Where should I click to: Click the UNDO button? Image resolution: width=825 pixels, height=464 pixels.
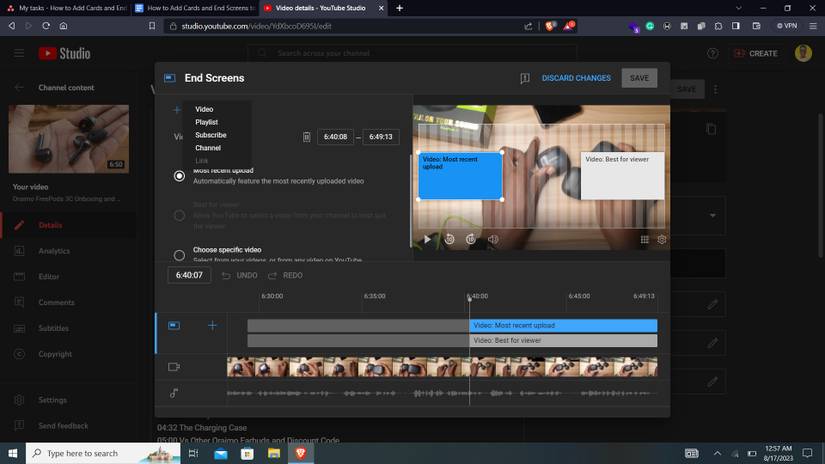pos(240,275)
